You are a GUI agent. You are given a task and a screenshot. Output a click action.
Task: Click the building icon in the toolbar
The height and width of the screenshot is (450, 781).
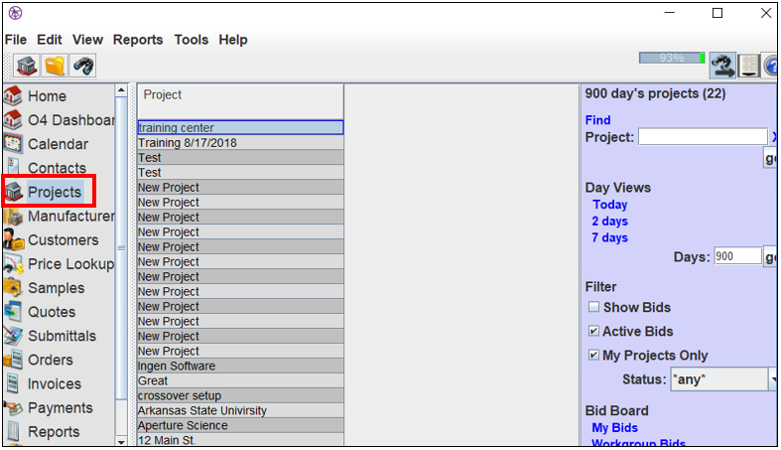pyautogui.click(x=26, y=66)
